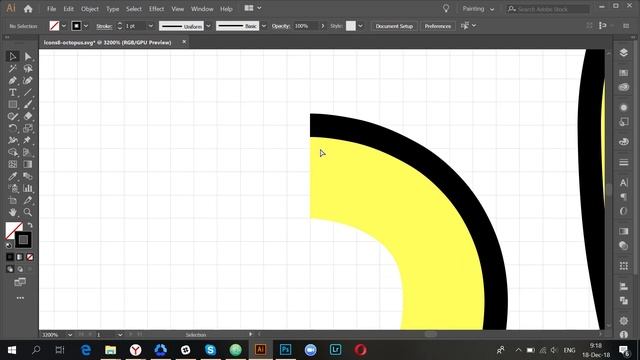Open the Basic brush definition dropdown
This screenshot has width=640, height=360.
pyautogui.click(x=264, y=26)
